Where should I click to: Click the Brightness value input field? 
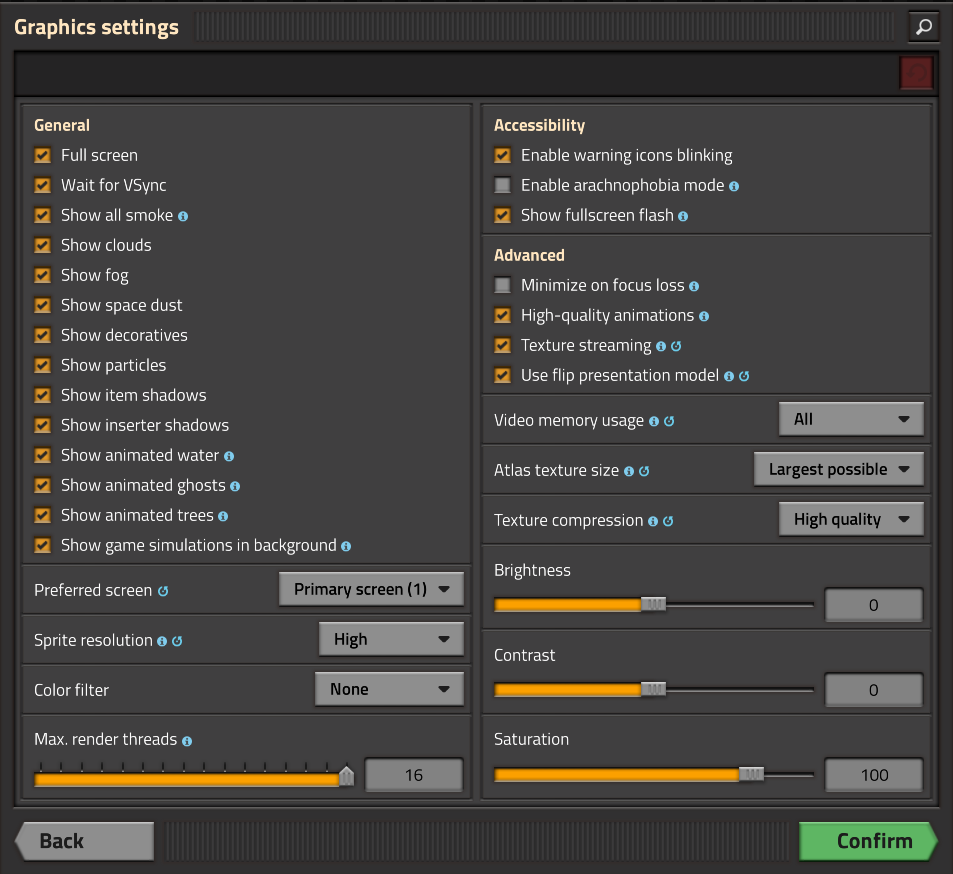(873, 605)
